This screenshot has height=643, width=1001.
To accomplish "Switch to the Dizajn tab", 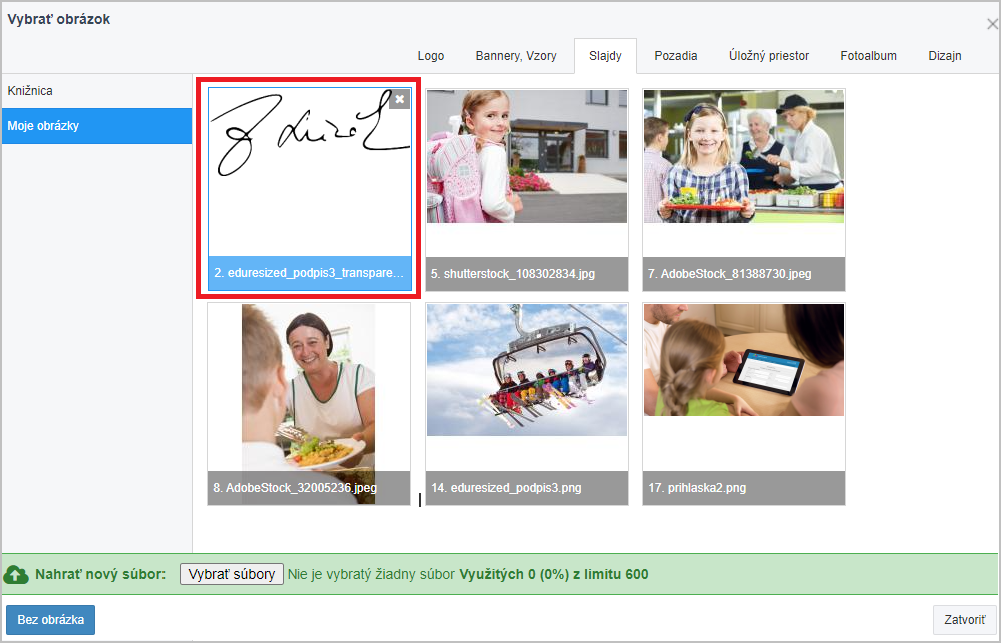I will (945, 56).
